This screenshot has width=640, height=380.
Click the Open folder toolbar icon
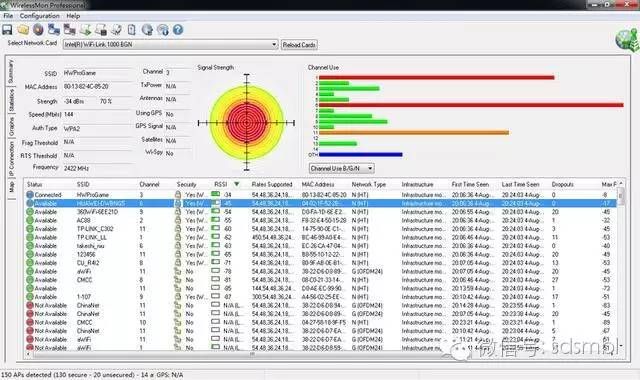pyautogui.click(x=23, y=29)
